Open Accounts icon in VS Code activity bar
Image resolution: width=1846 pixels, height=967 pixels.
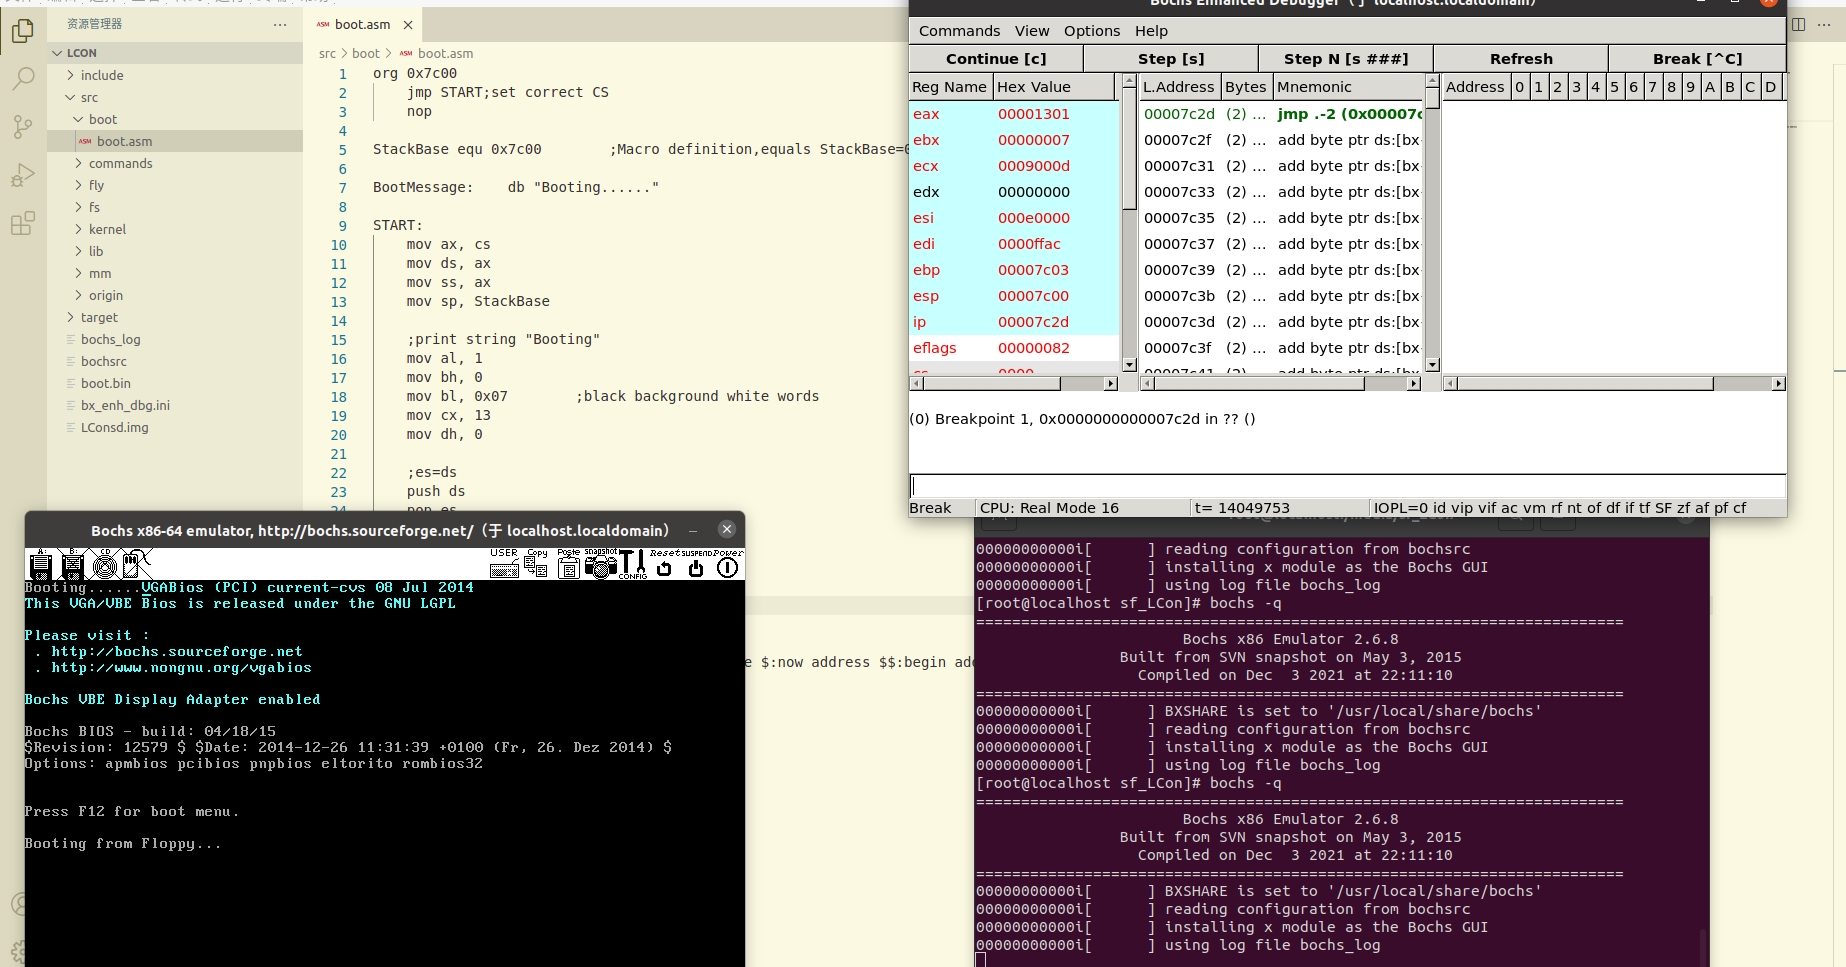click(18, 904)
